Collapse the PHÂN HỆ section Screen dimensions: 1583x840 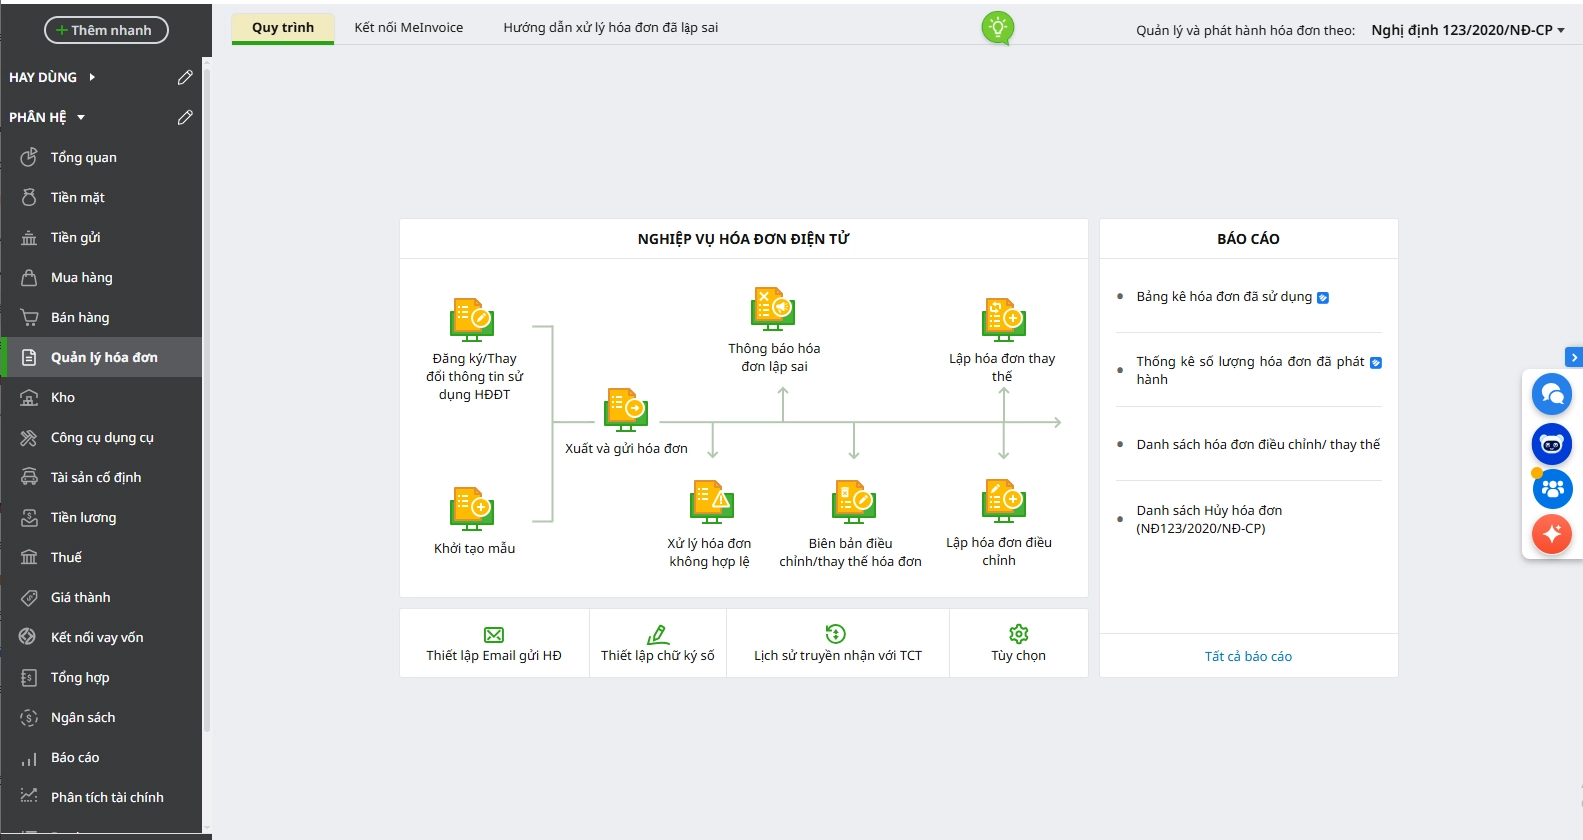(81, 117)
